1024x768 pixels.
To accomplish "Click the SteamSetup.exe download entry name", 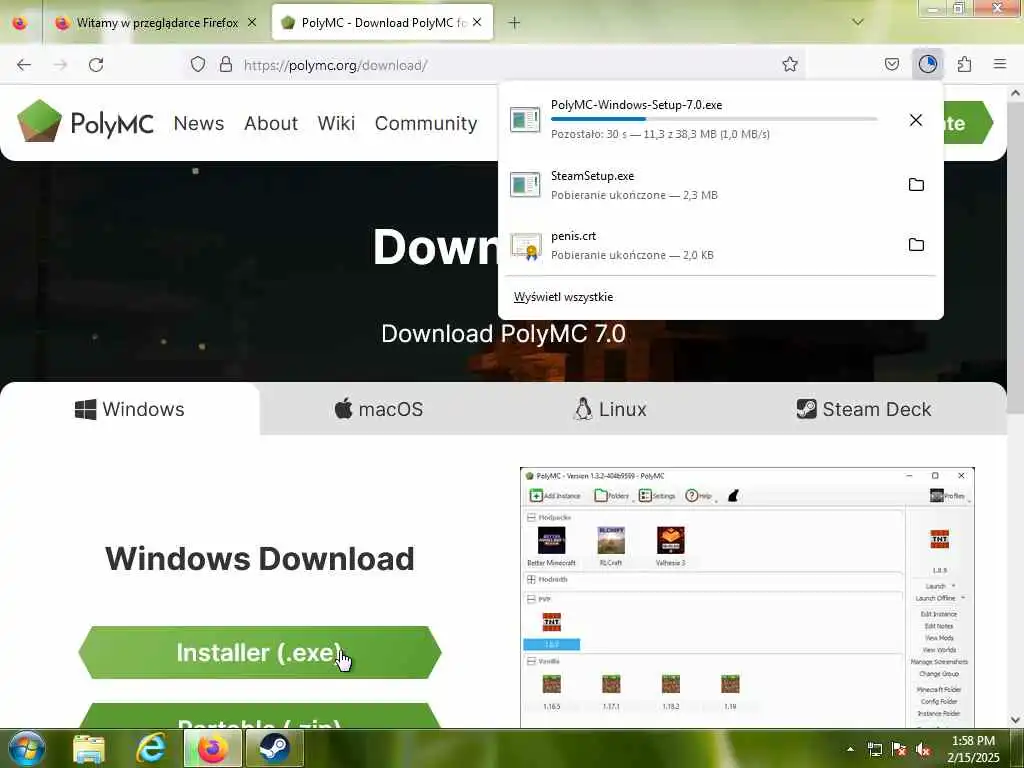I will pos(592,176).
